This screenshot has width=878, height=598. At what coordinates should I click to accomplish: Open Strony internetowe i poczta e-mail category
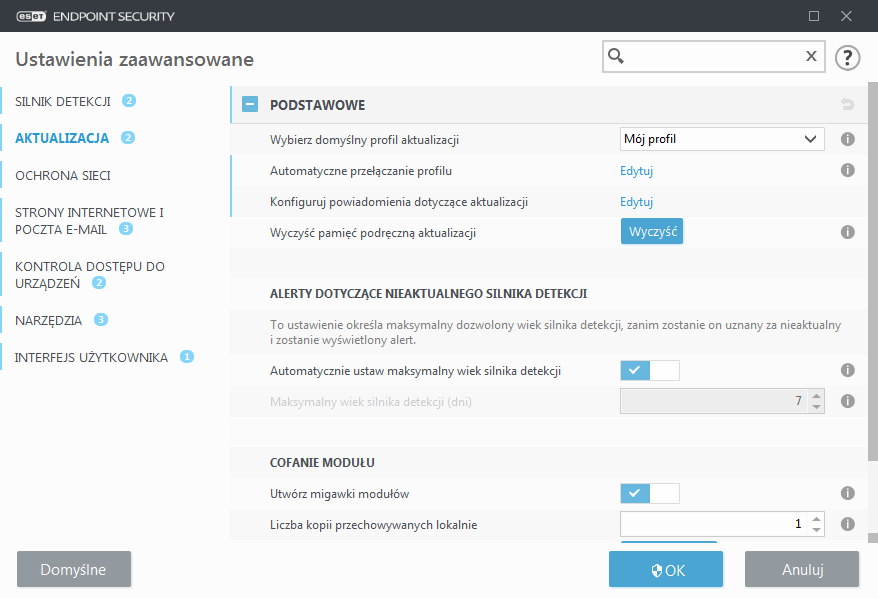(89, 221)
